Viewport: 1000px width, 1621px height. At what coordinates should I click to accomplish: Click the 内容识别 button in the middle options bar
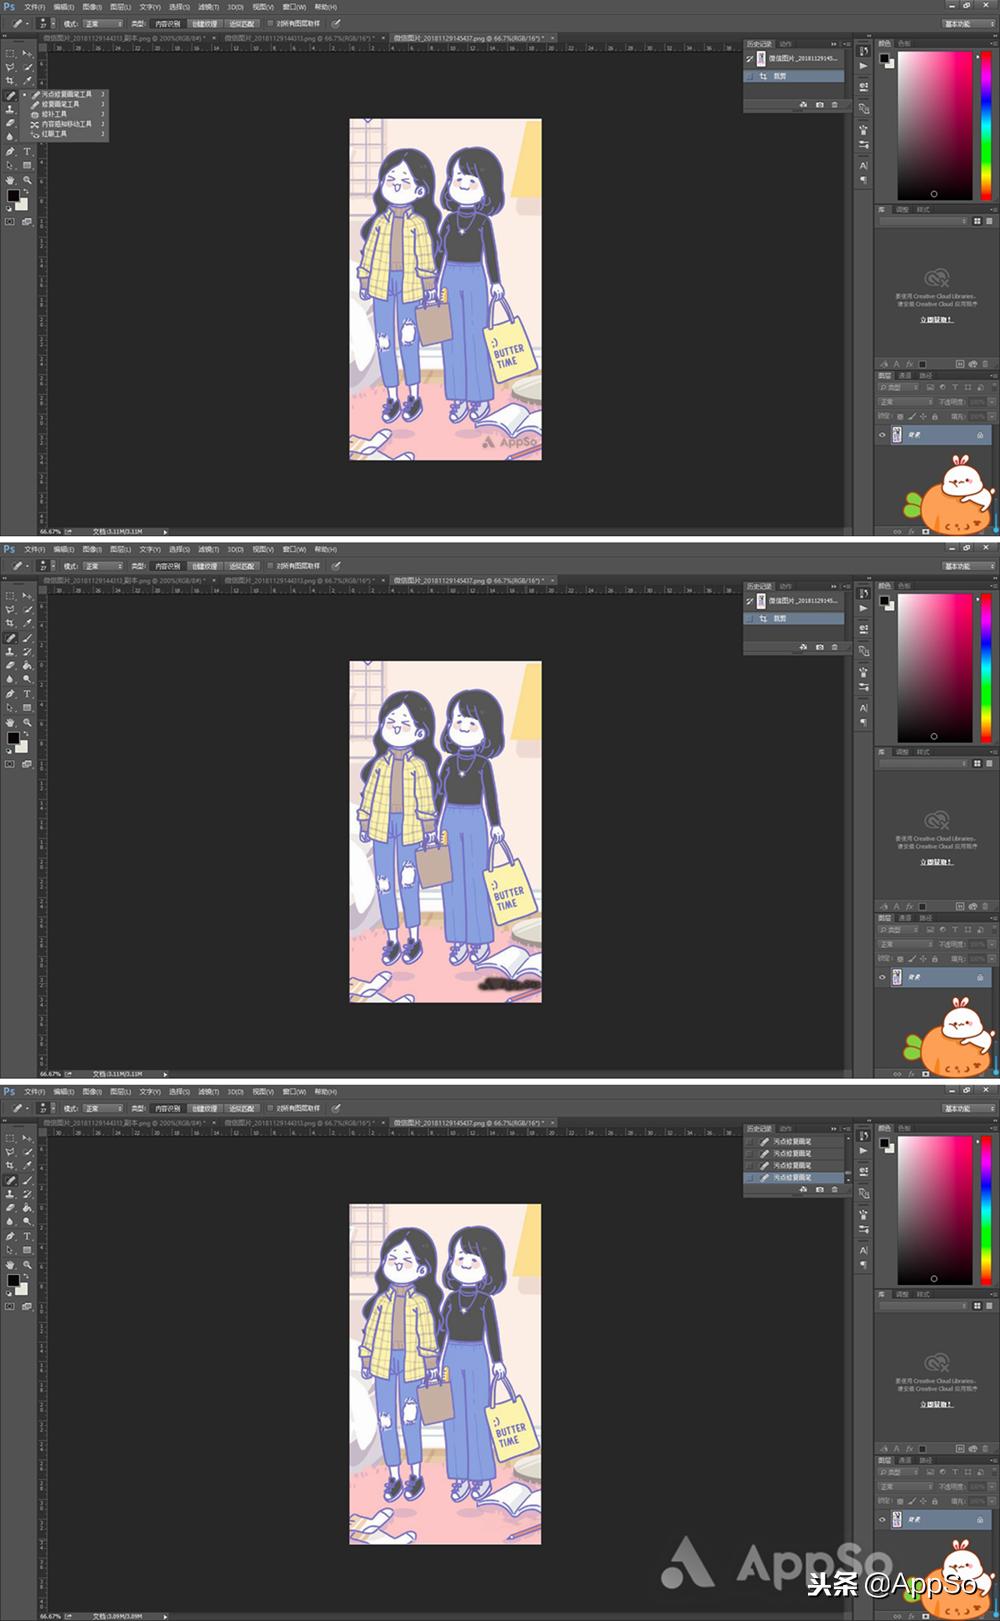[167, 566]
